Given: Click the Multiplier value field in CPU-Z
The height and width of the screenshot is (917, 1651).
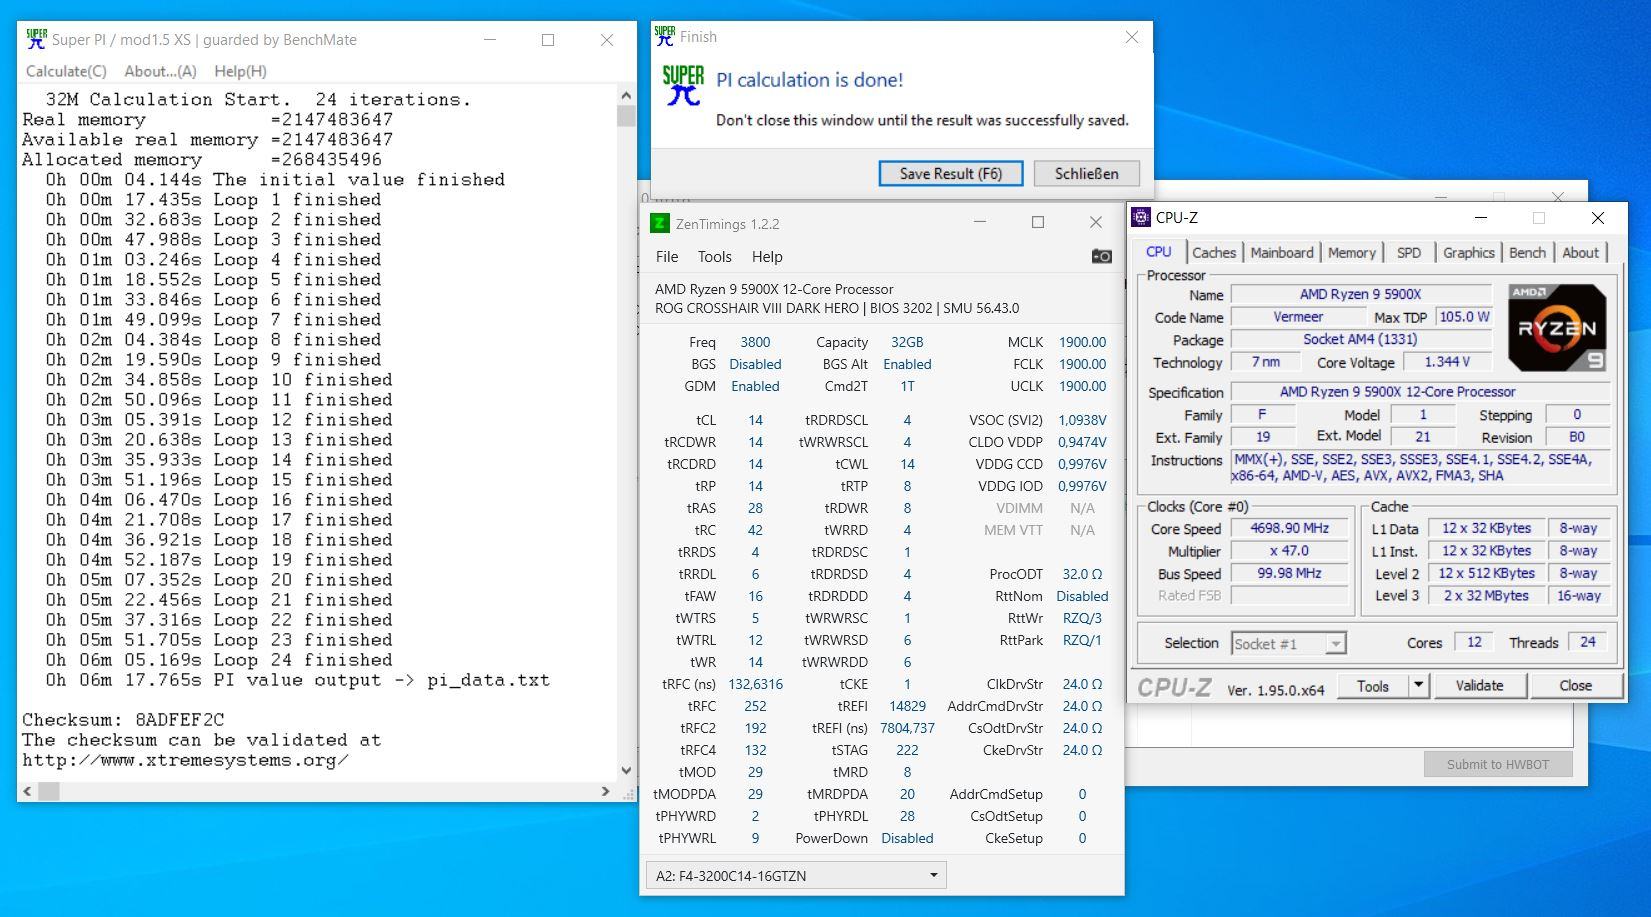Looking at the screenshot, I should tap(1289, 551).
